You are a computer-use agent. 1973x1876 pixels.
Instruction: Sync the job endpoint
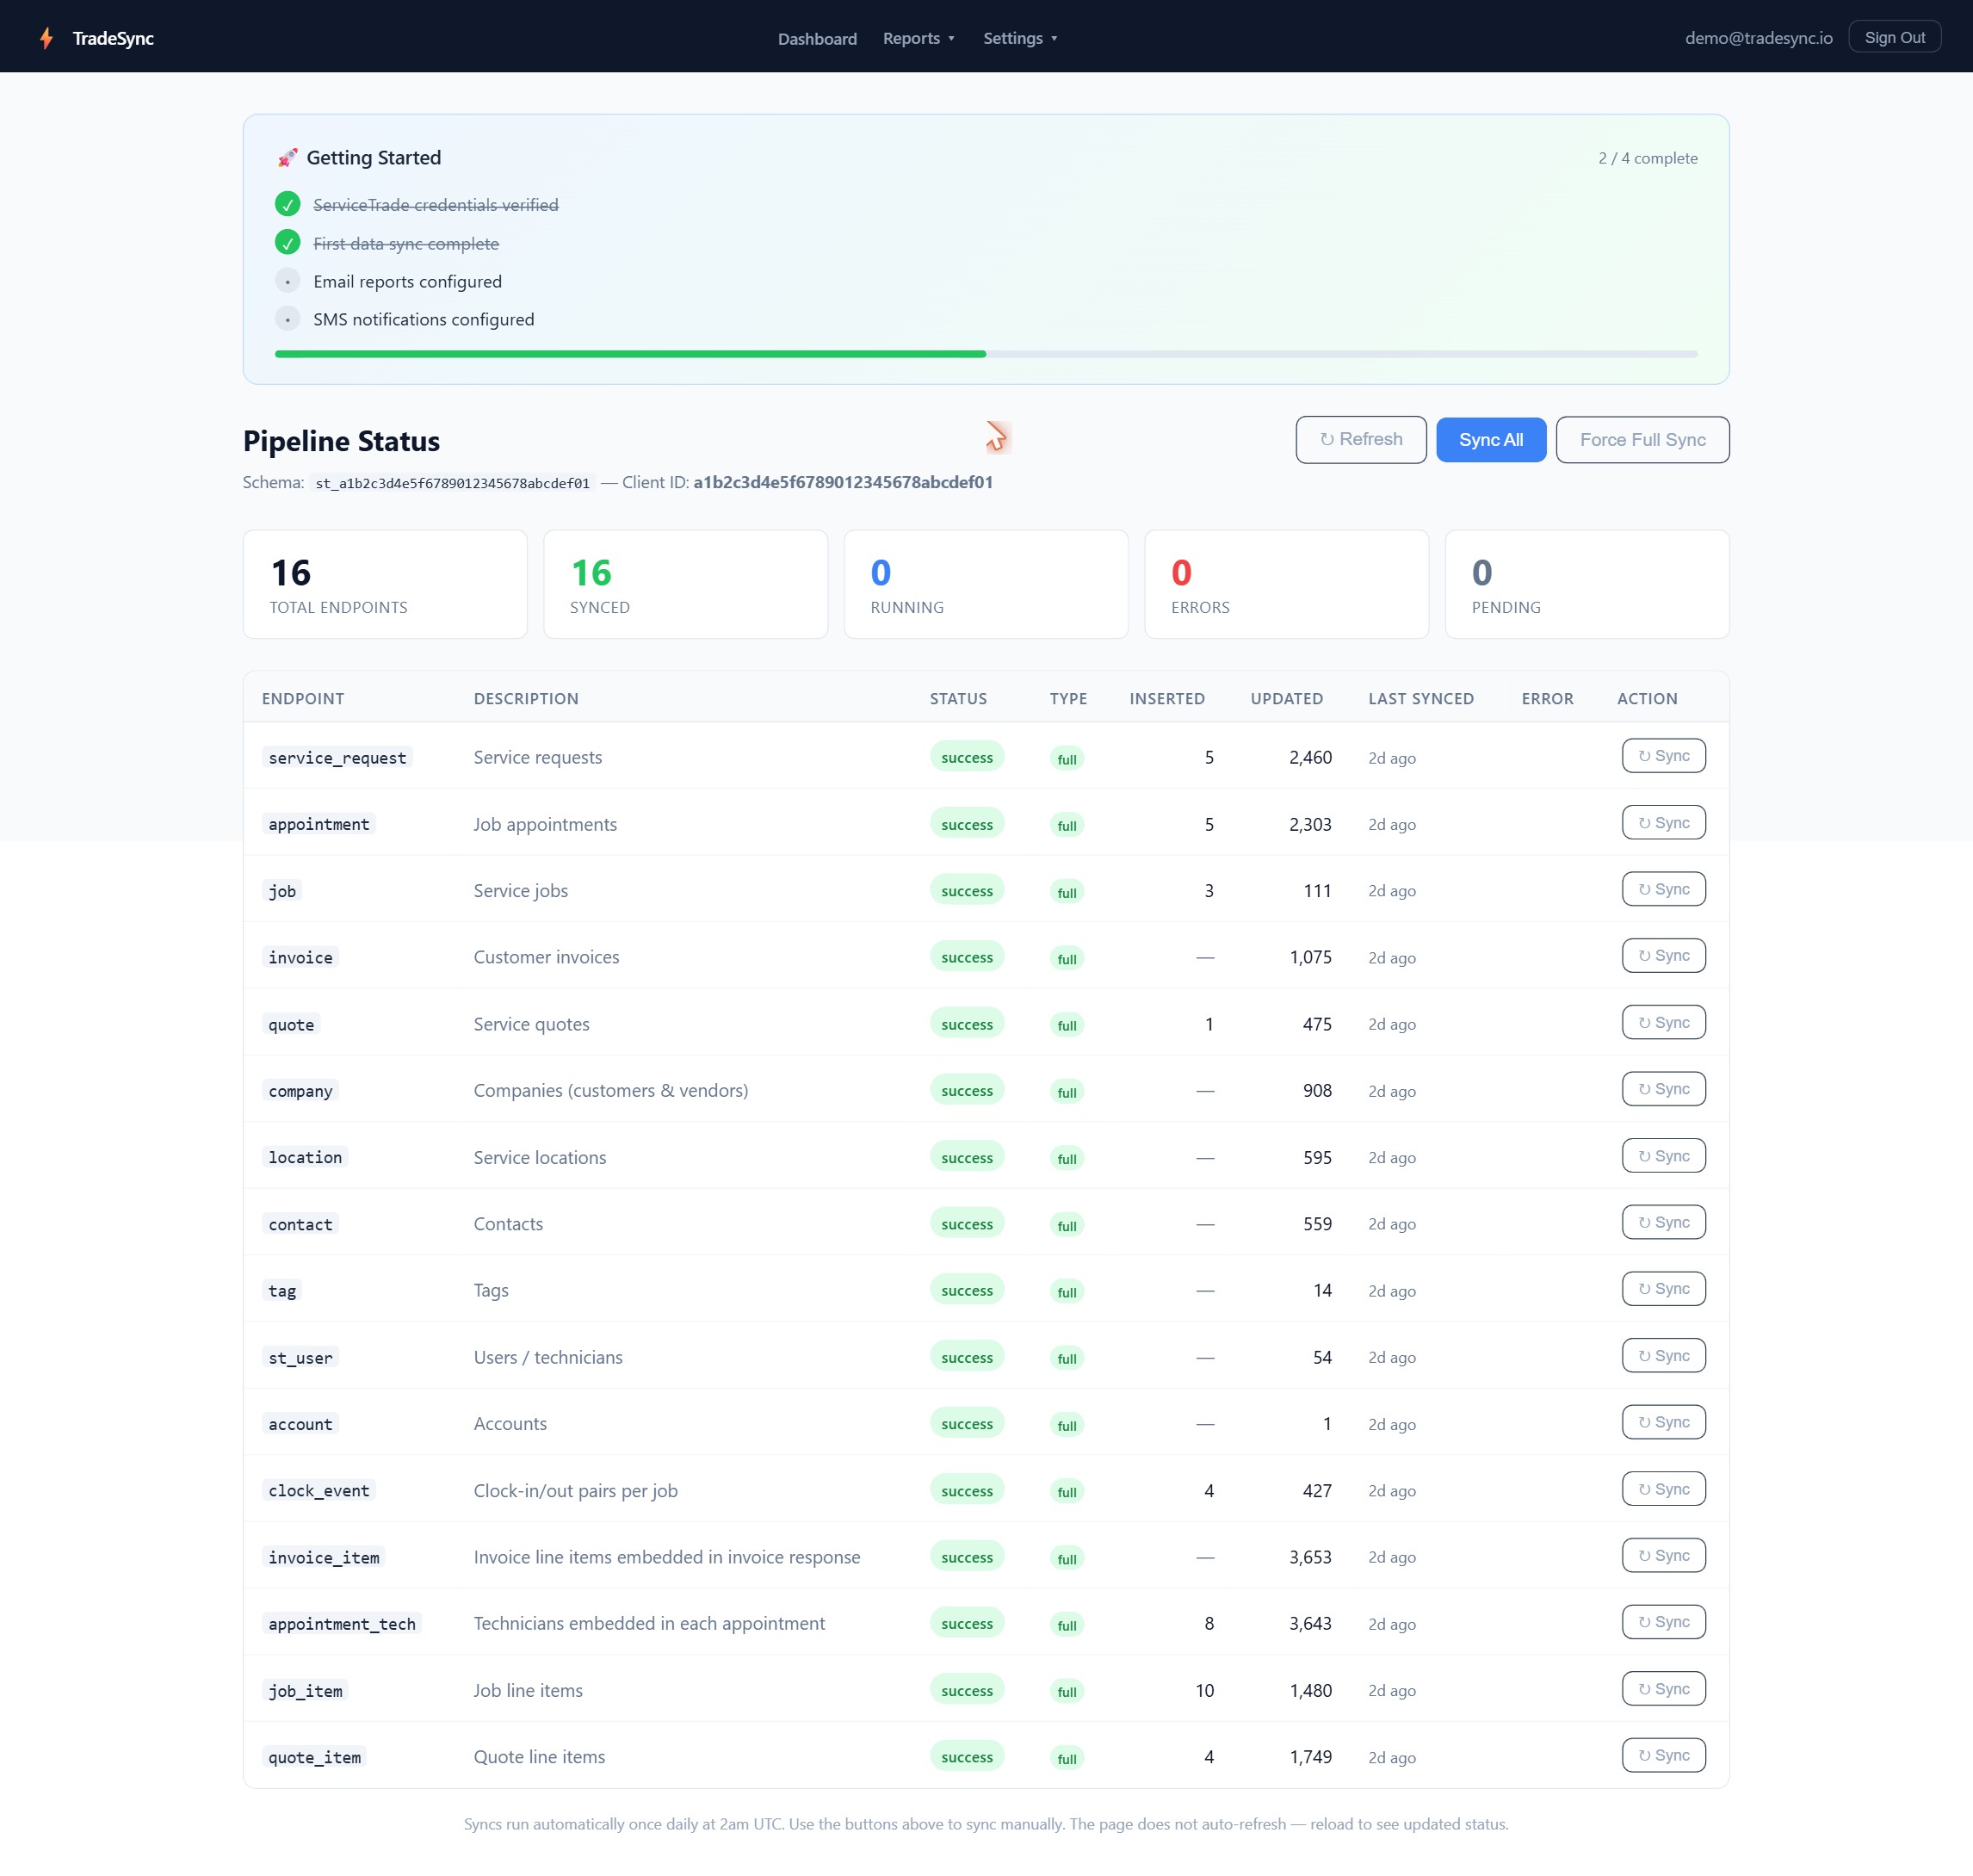1663,889
